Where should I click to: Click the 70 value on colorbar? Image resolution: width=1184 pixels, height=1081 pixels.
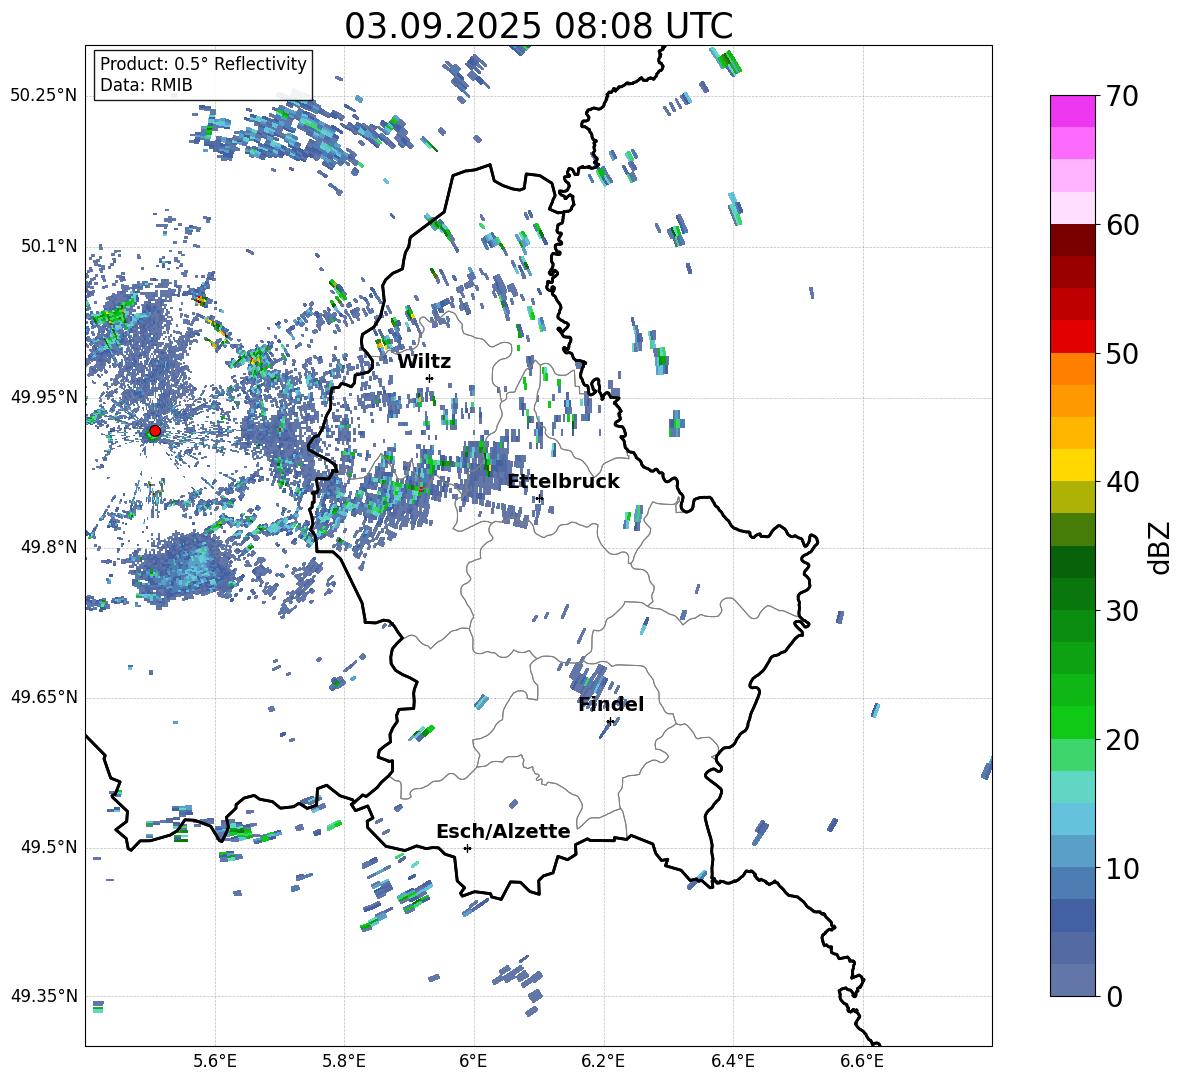point(1122,97)
